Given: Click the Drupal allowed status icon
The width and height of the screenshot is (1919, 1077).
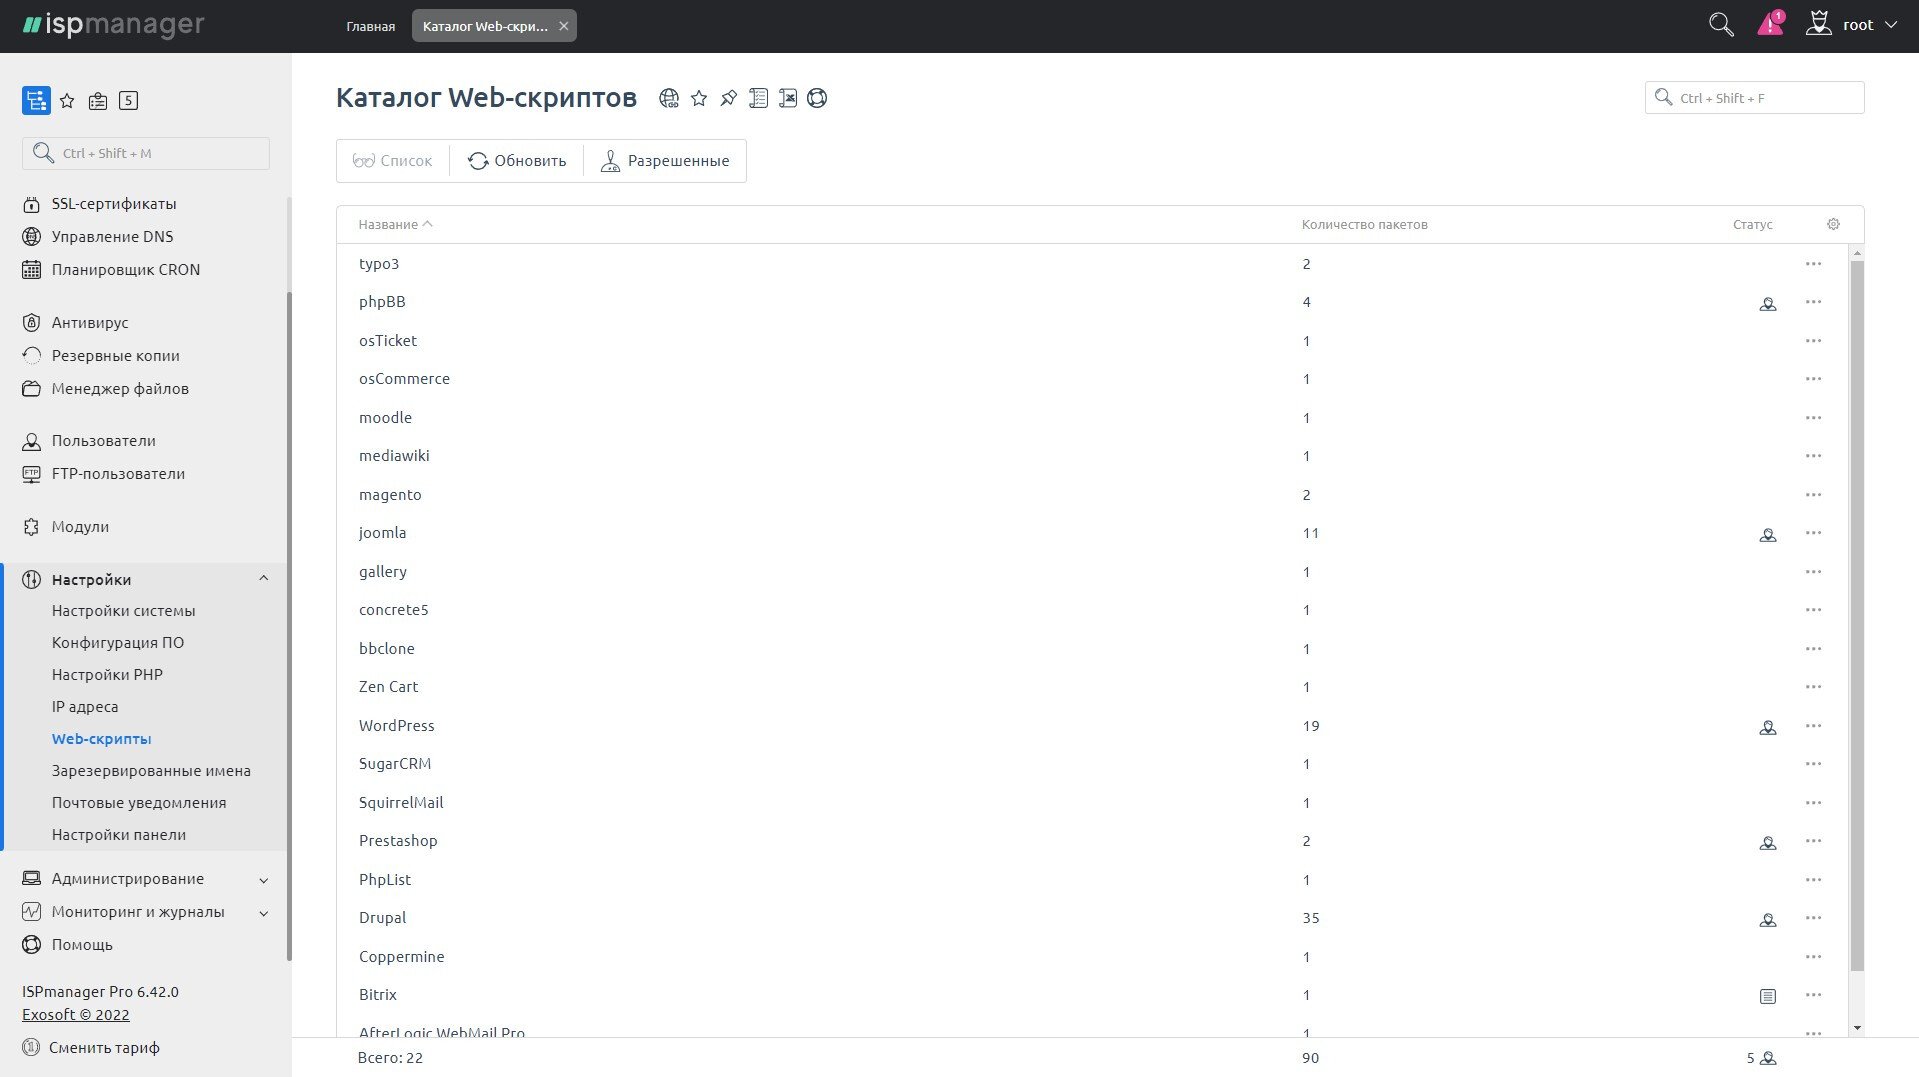Looking at the screenshot, I should [x=1767, y=919].
